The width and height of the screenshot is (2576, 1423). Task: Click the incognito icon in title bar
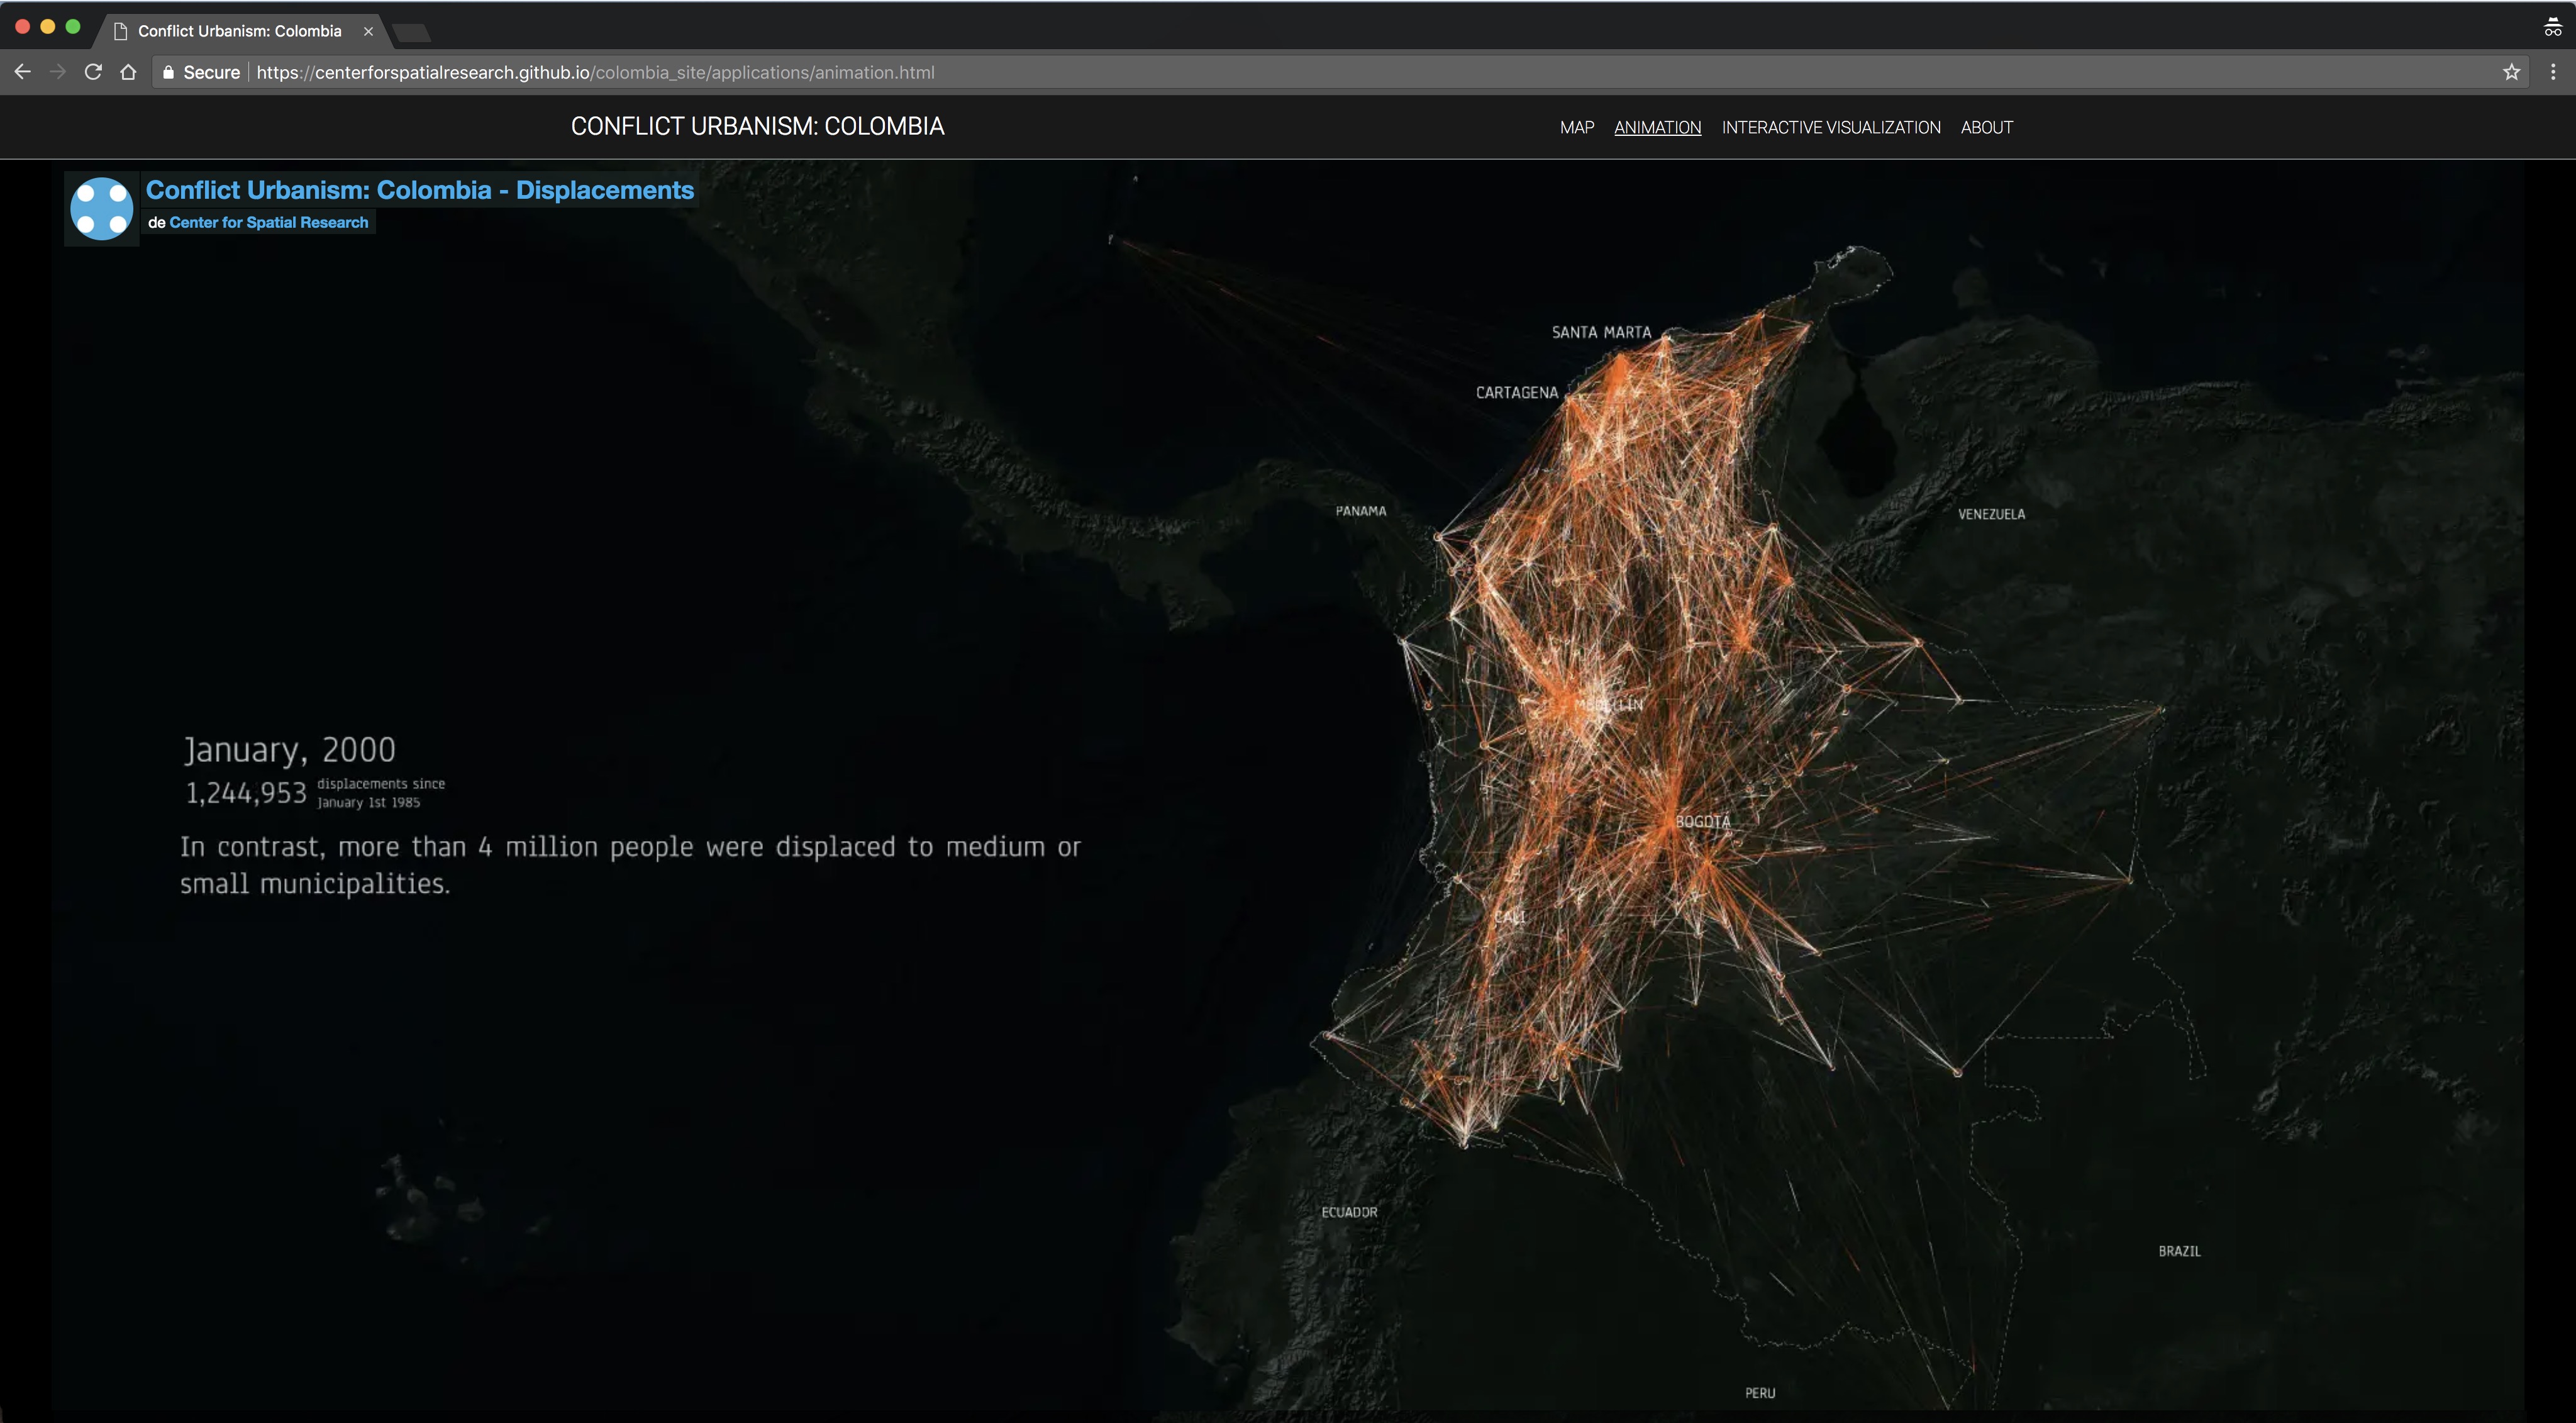click(2553, 28)
